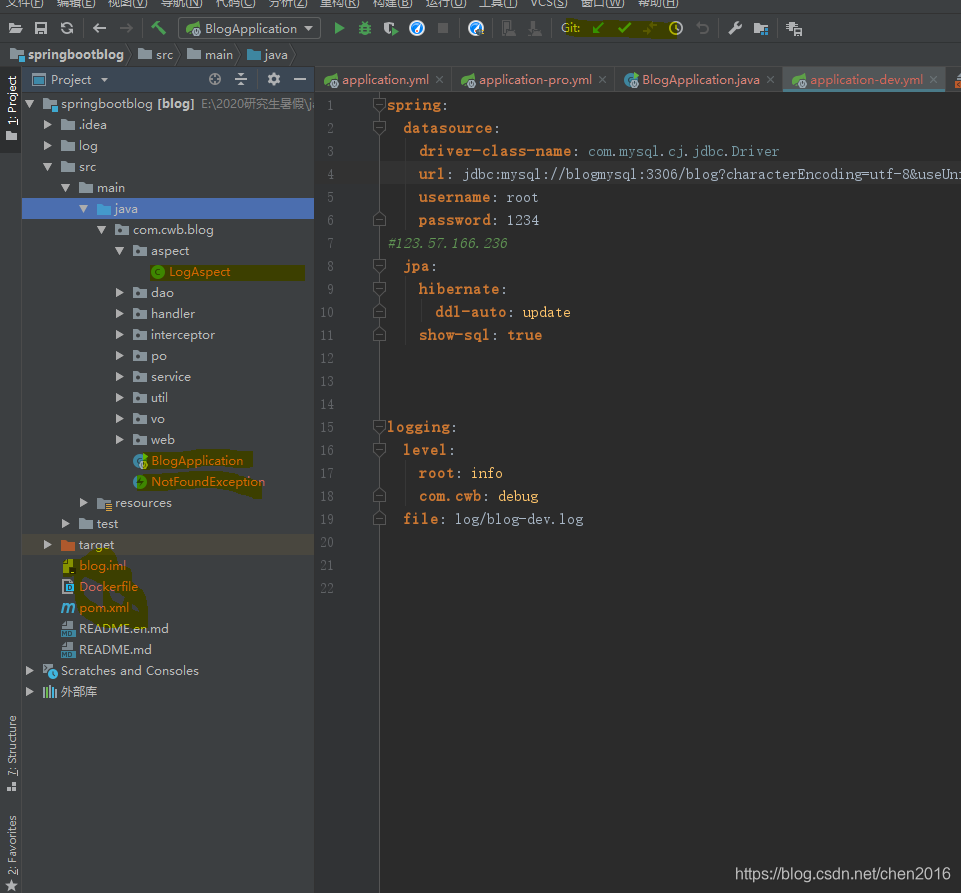Expand the 外部库 external libraries node
961x893 pixels.
click(x=29, y=691)
